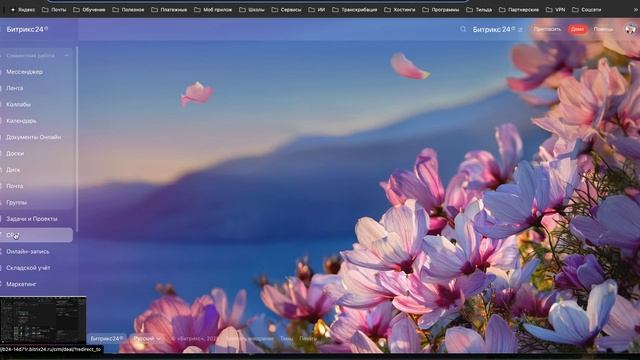Open the Соцсети bookmarks folder
The image size is (640, 360).
pyautogui.click(x=587, y=9)
